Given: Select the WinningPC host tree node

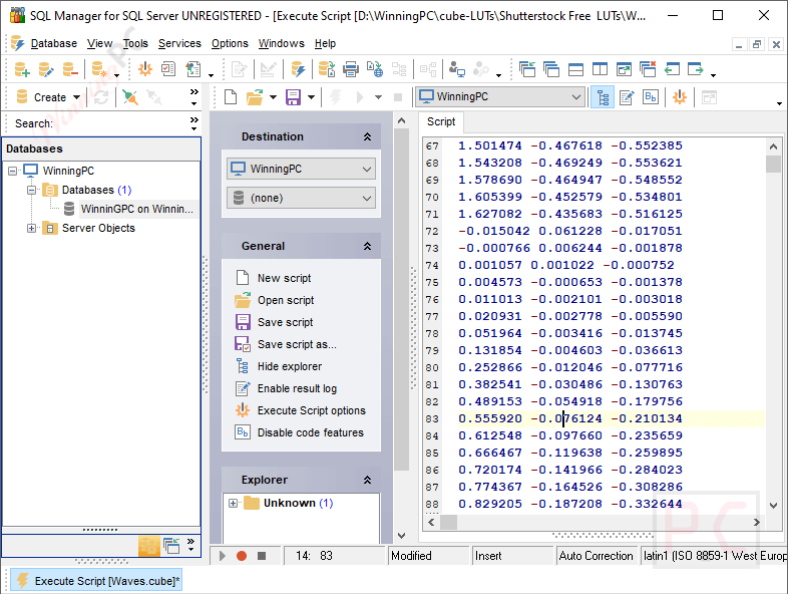Looking at the screenshot, I should (x=68, y=171).
